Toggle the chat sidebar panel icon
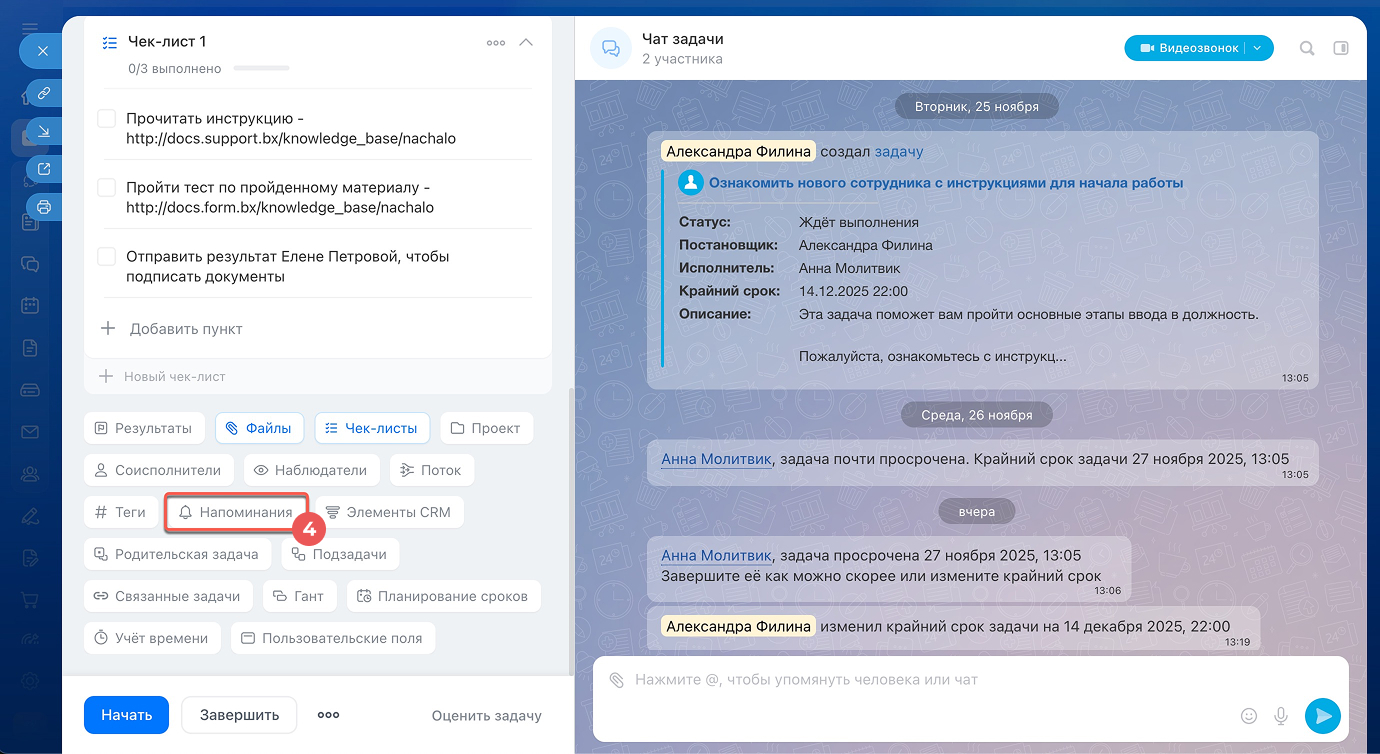The image size is (1380, 754). (x=1341, y=48)
